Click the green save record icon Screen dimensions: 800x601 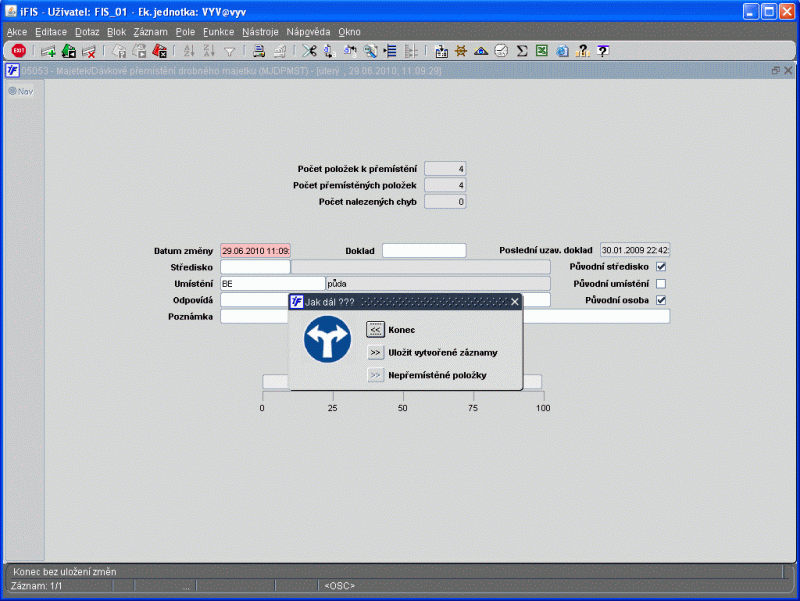coord(68,51)
